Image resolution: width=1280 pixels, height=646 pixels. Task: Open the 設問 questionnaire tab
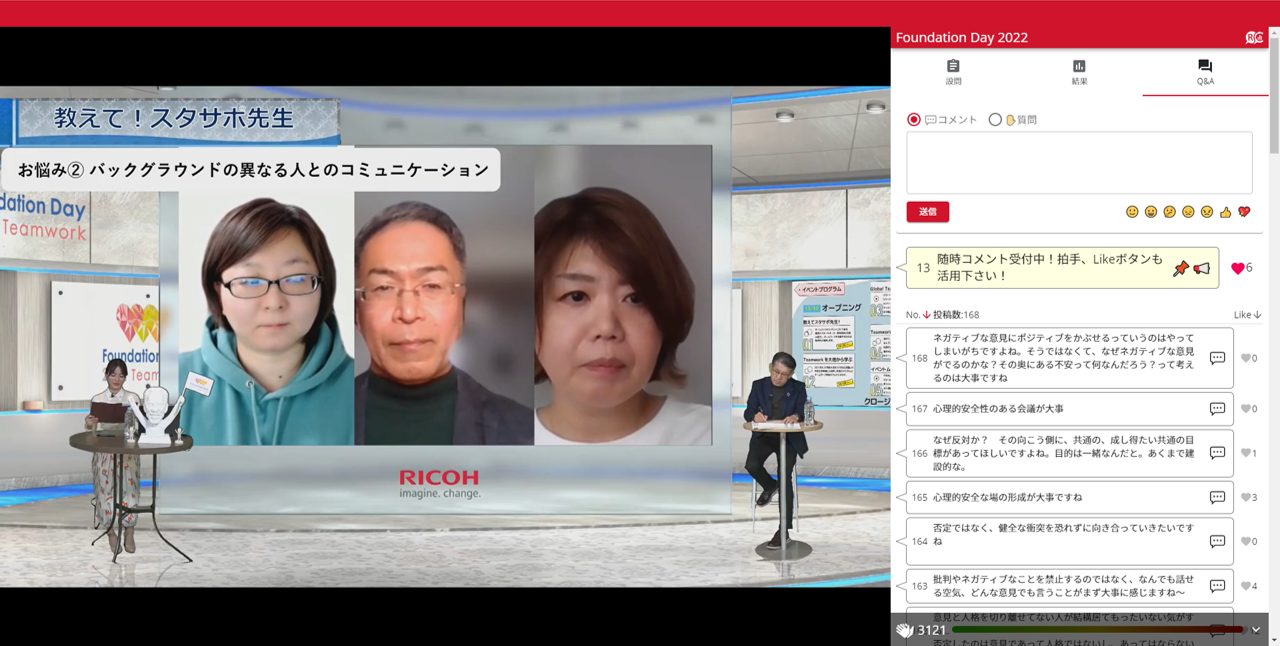(953, 72)
